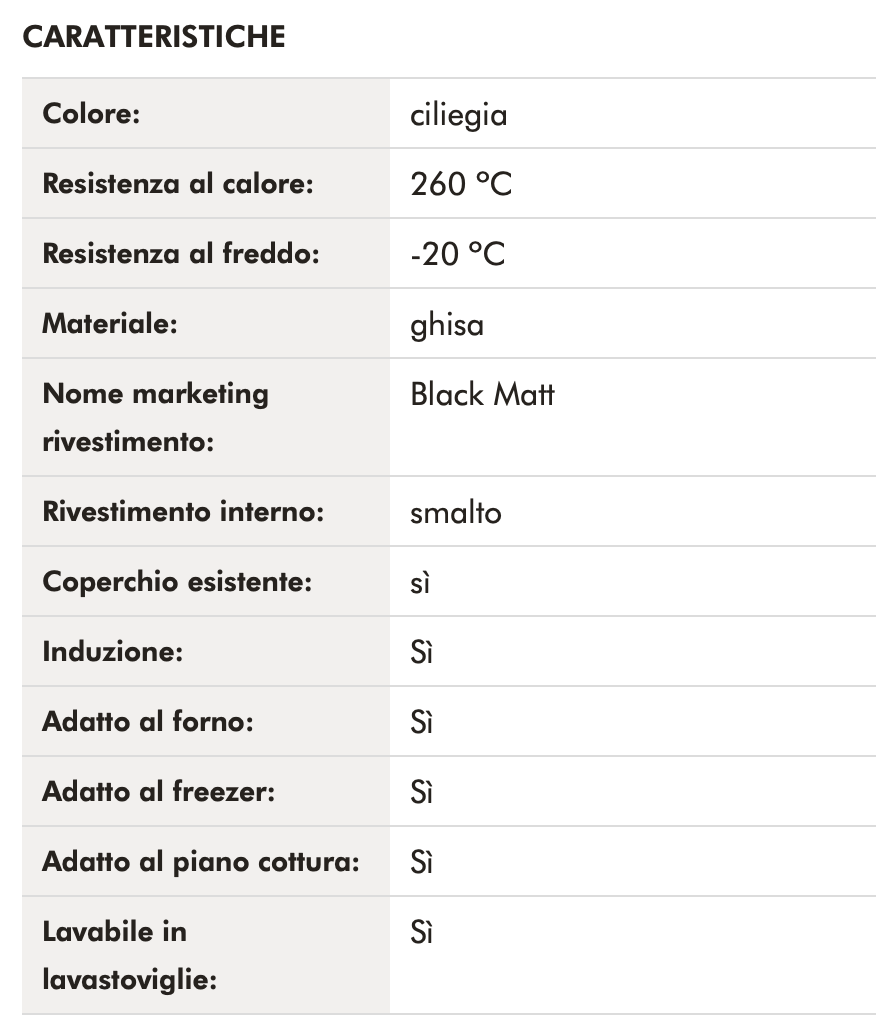This screenshot has width=876, height=1036.
Task: Click the Induzione label
Action: (112, 652)
